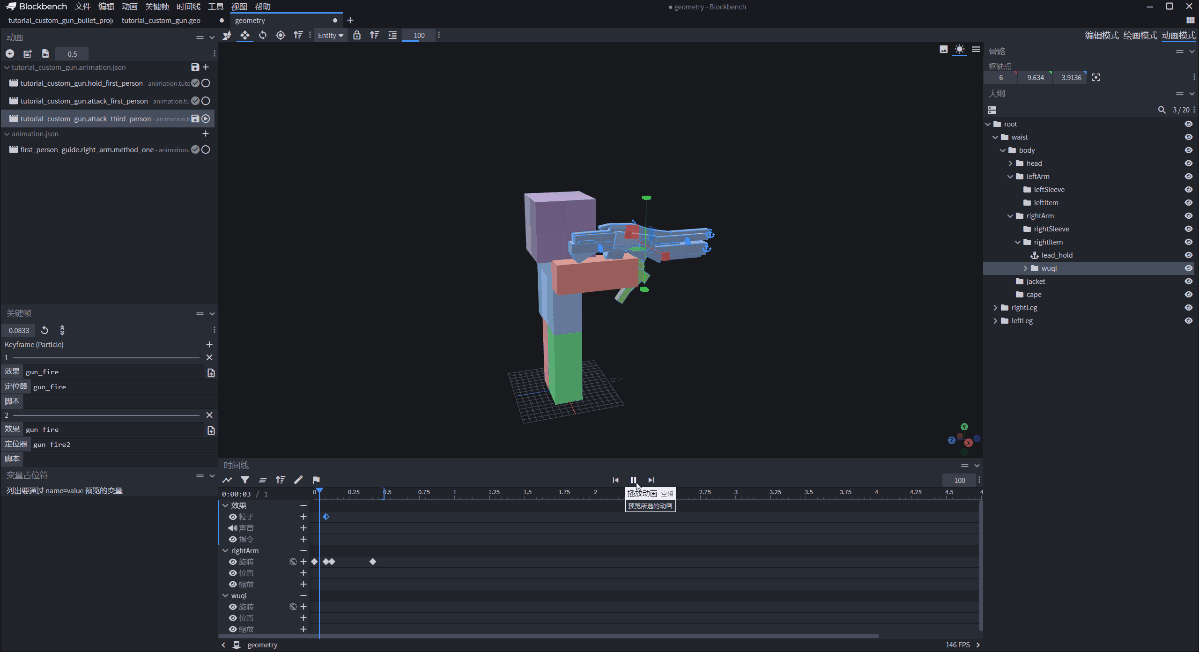Pause the animation playback
Image resolution: width=1199 pixels, height=652 pixels.
click(633, 480)
